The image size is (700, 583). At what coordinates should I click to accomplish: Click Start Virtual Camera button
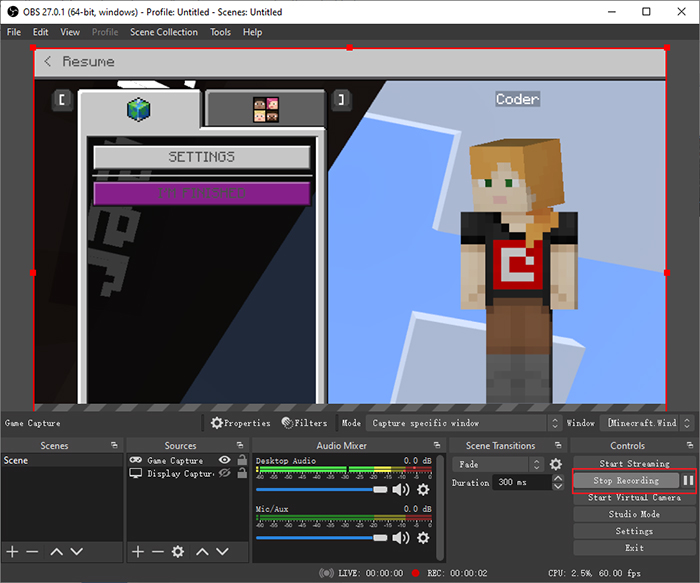pos(634,497)
